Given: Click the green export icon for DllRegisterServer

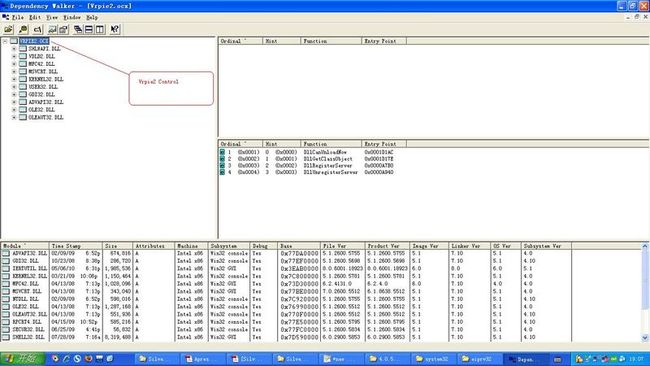Looking at the screenshot, I should tap(222, 165).
